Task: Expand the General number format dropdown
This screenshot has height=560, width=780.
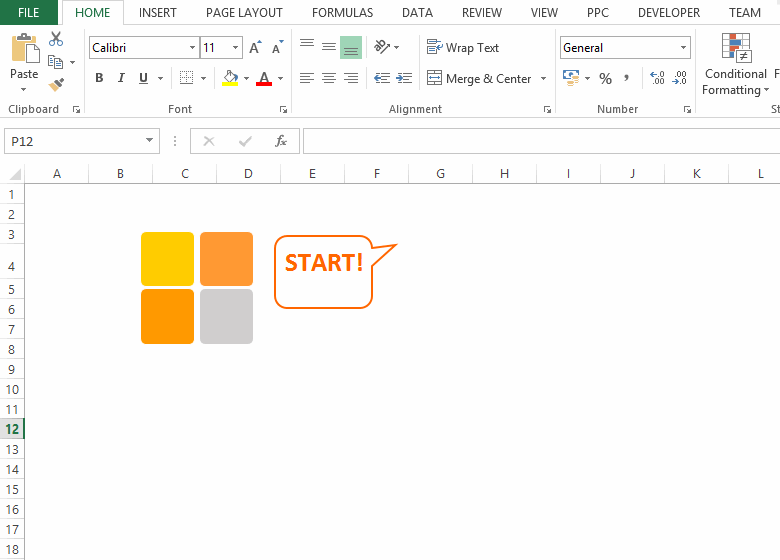Action: pyautogui.click(x=683, y=48)
